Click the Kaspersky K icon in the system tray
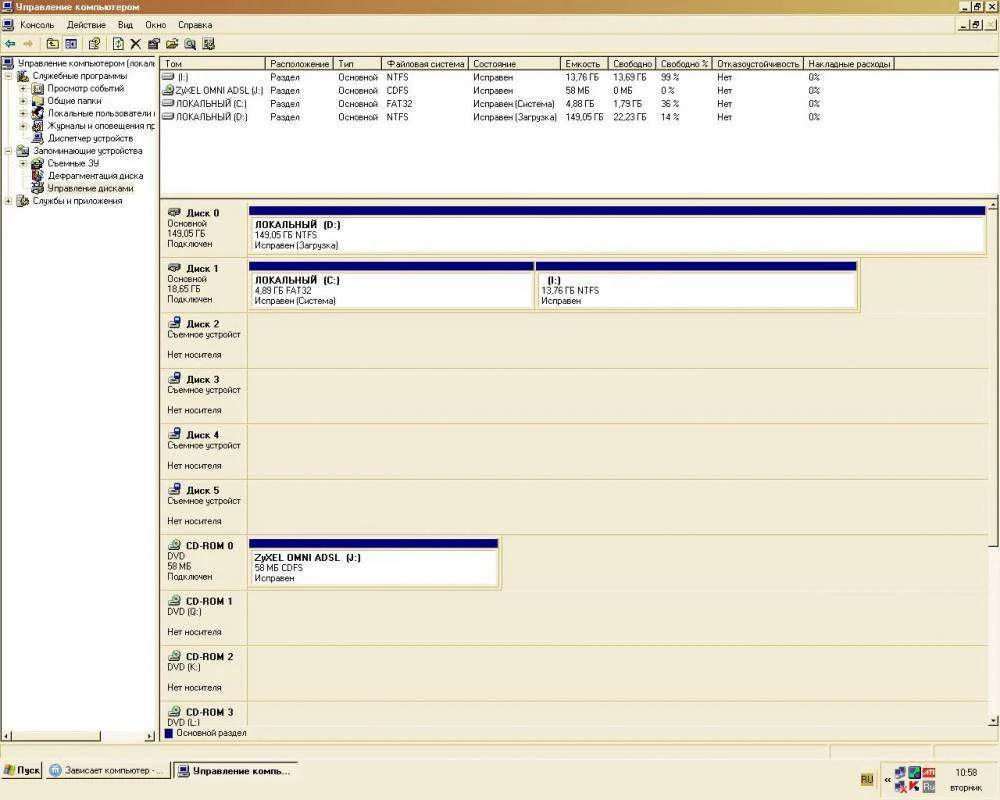This screenshot has width=1000, height=800. (x=914, y=787)
